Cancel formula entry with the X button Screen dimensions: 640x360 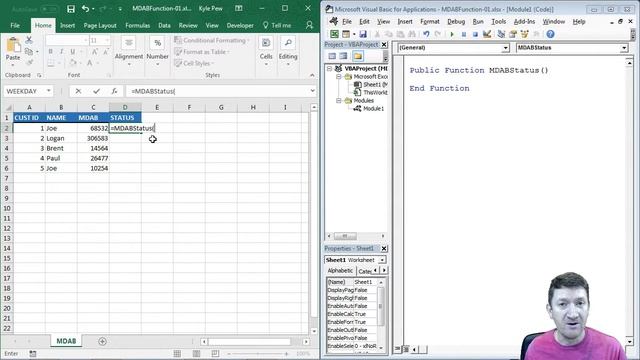point(78,91)
